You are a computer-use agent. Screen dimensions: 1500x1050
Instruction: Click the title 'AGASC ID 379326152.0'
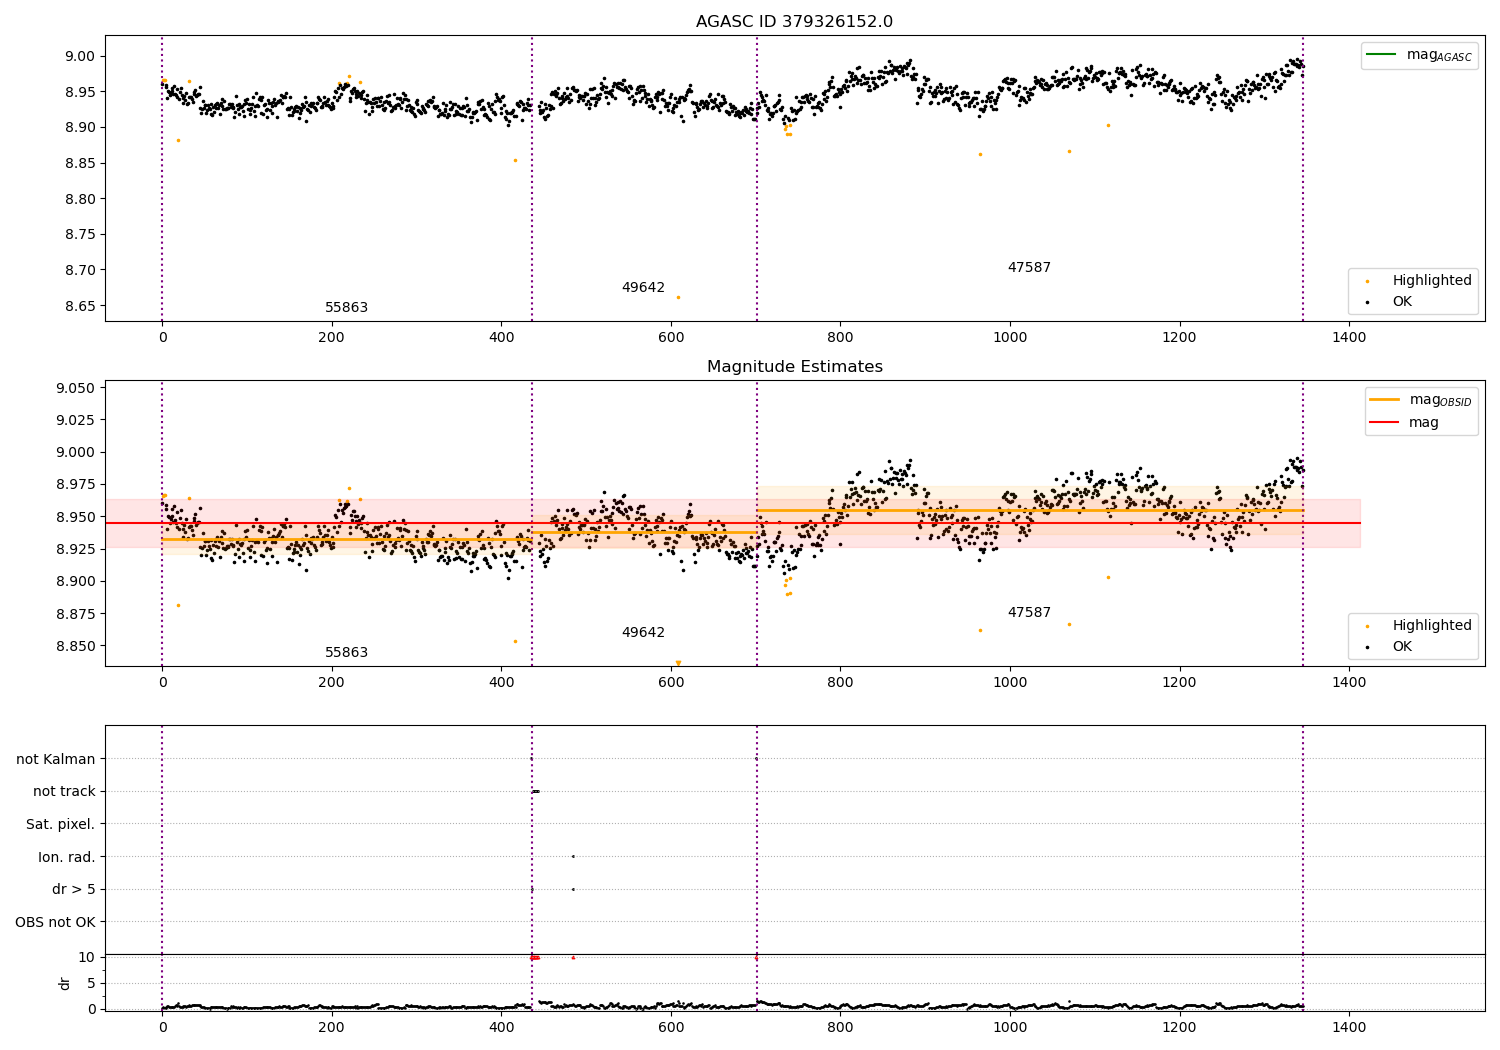[794, 22]
